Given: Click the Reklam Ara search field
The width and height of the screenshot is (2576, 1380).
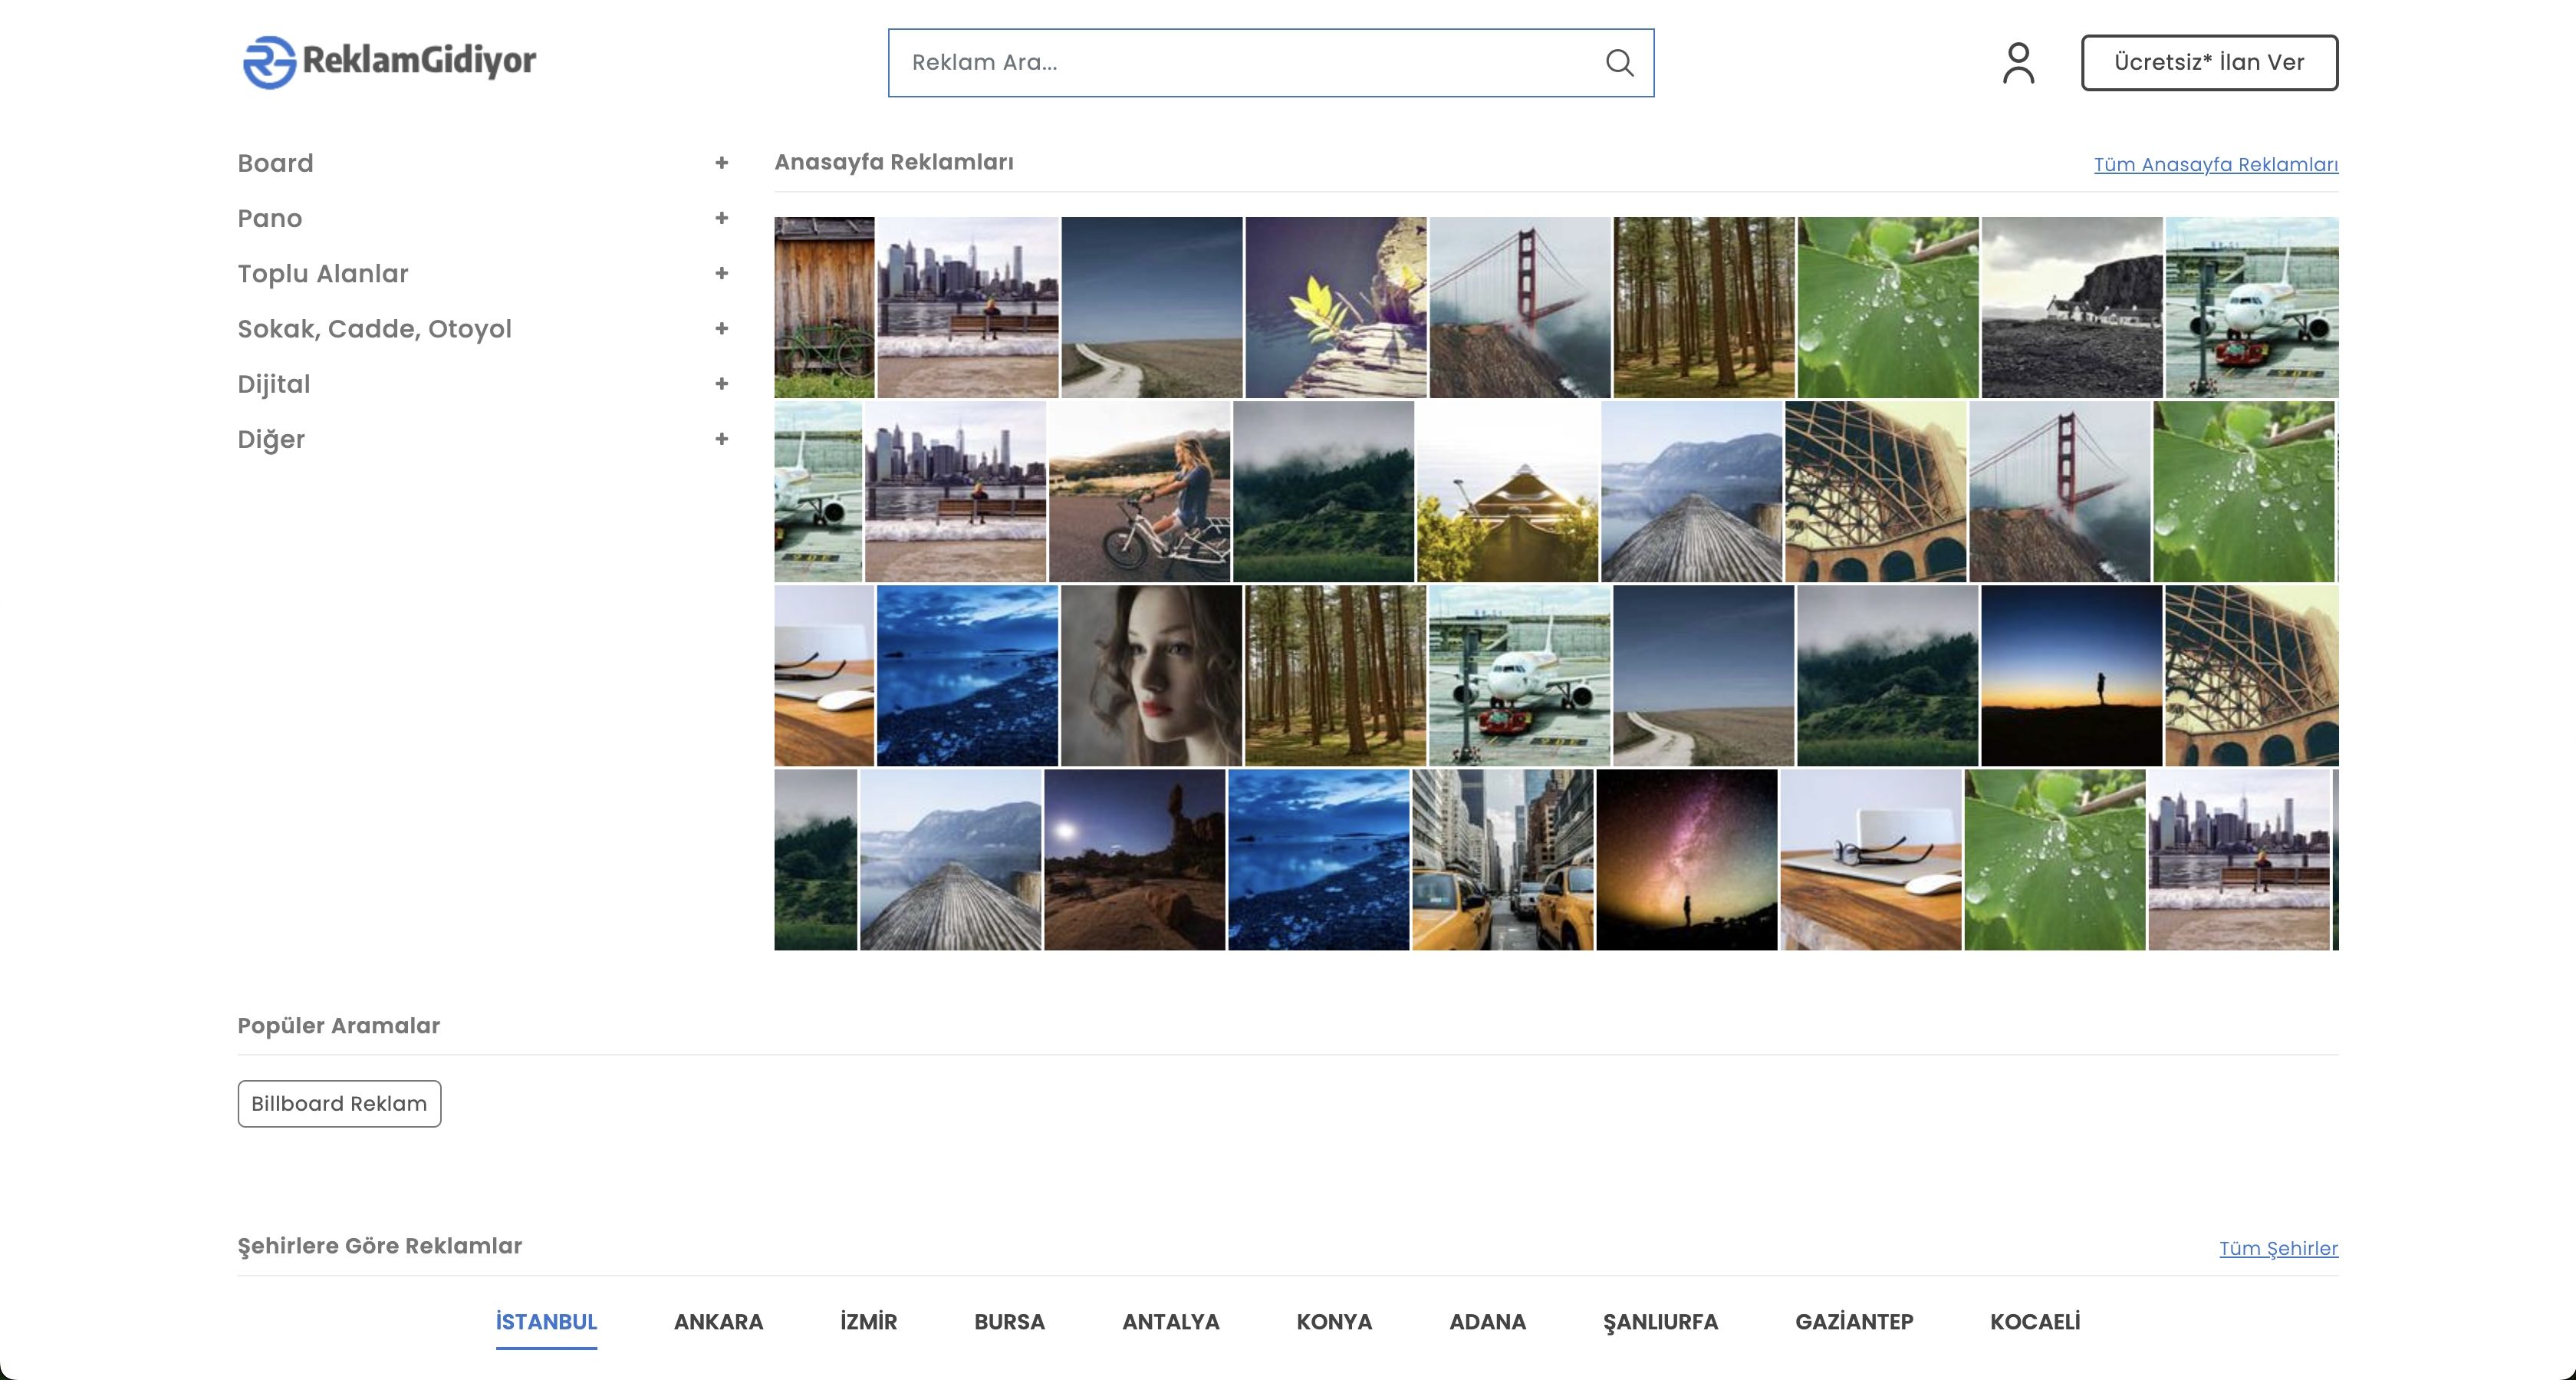Looking at the screenshot, I should pyautogui.click(x=1240, y=63).
